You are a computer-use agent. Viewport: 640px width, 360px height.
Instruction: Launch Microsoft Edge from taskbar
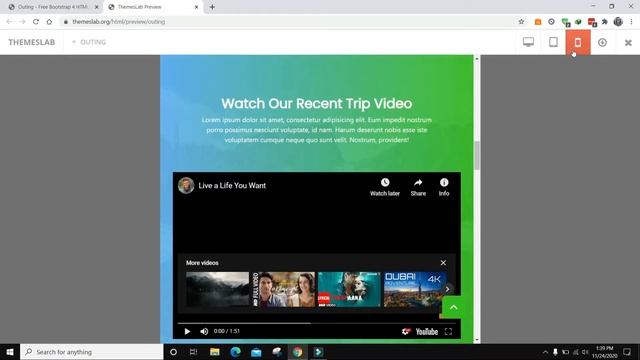(x=236, y=352)
